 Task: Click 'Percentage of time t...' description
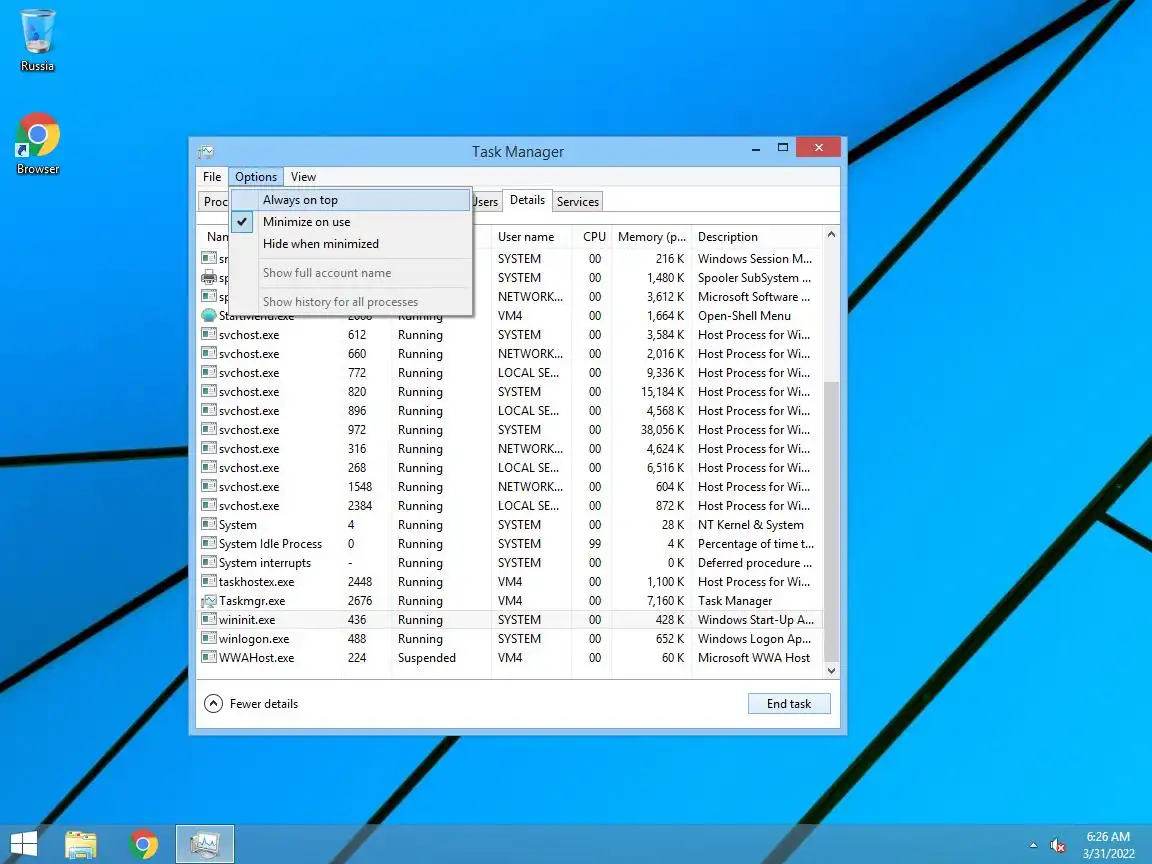[756, 544]
